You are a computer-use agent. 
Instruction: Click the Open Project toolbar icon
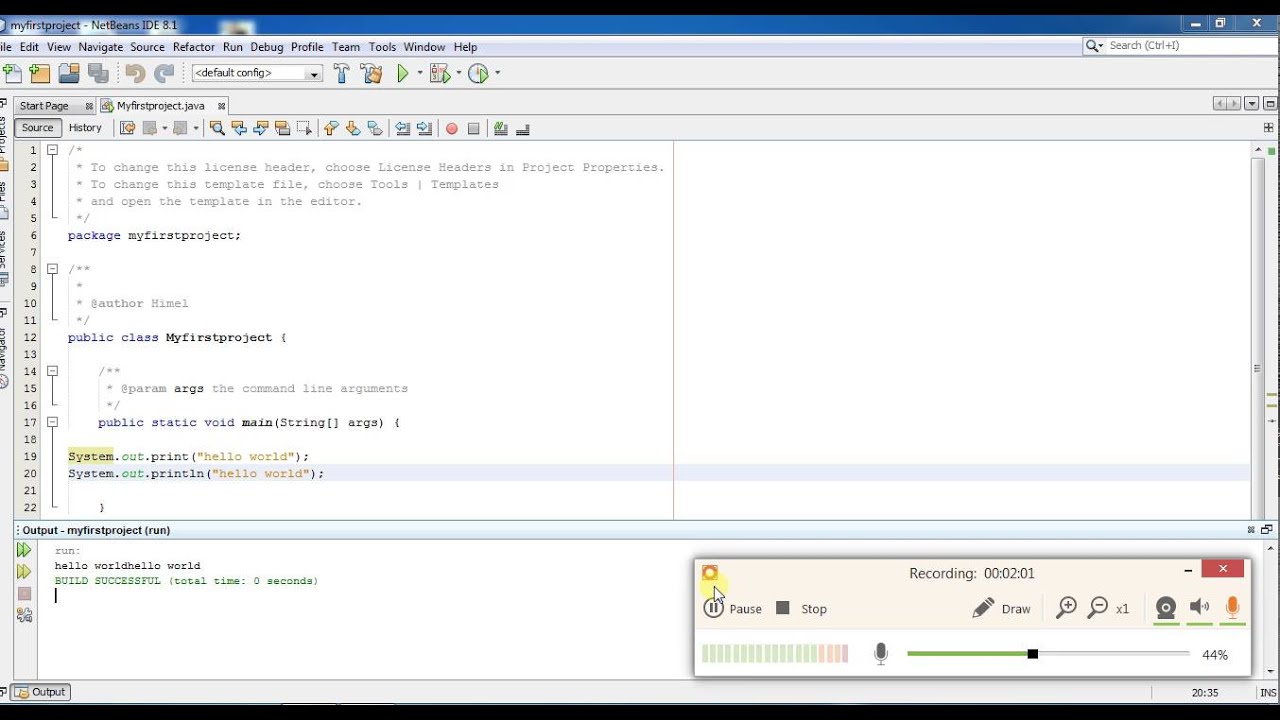click(x=69, y=73)
